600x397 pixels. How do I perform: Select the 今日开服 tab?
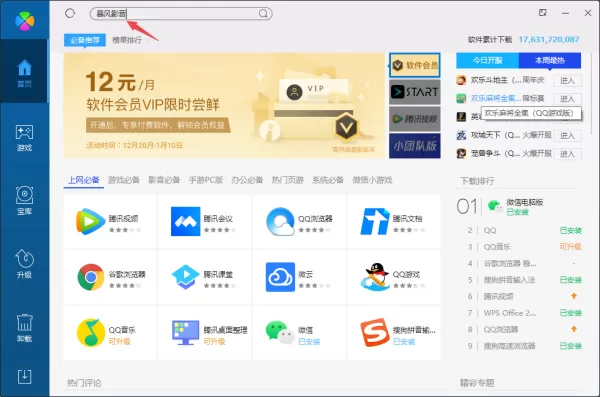(487, 60)
